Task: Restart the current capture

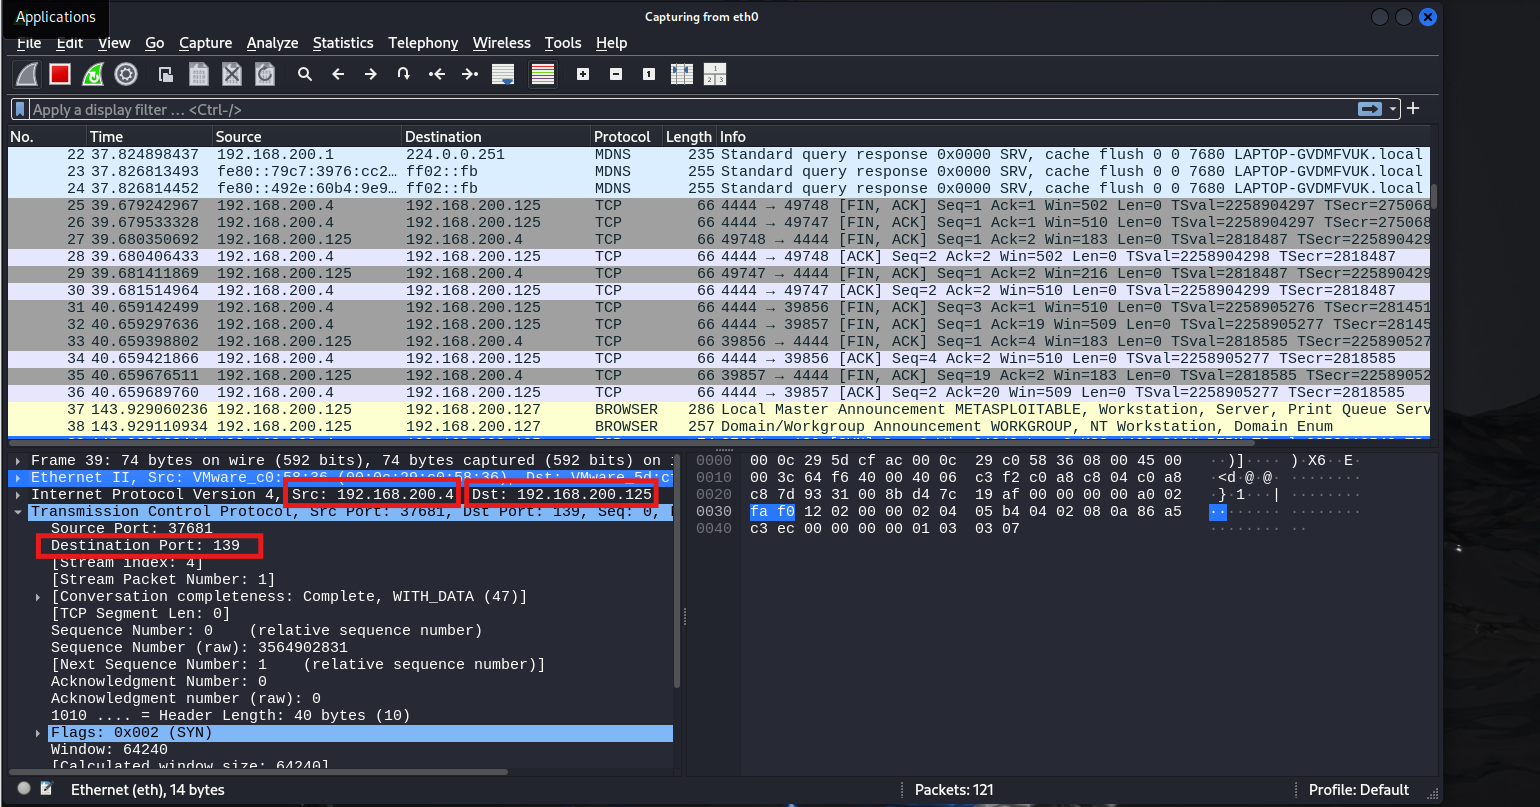Action: tap(92, 74)
